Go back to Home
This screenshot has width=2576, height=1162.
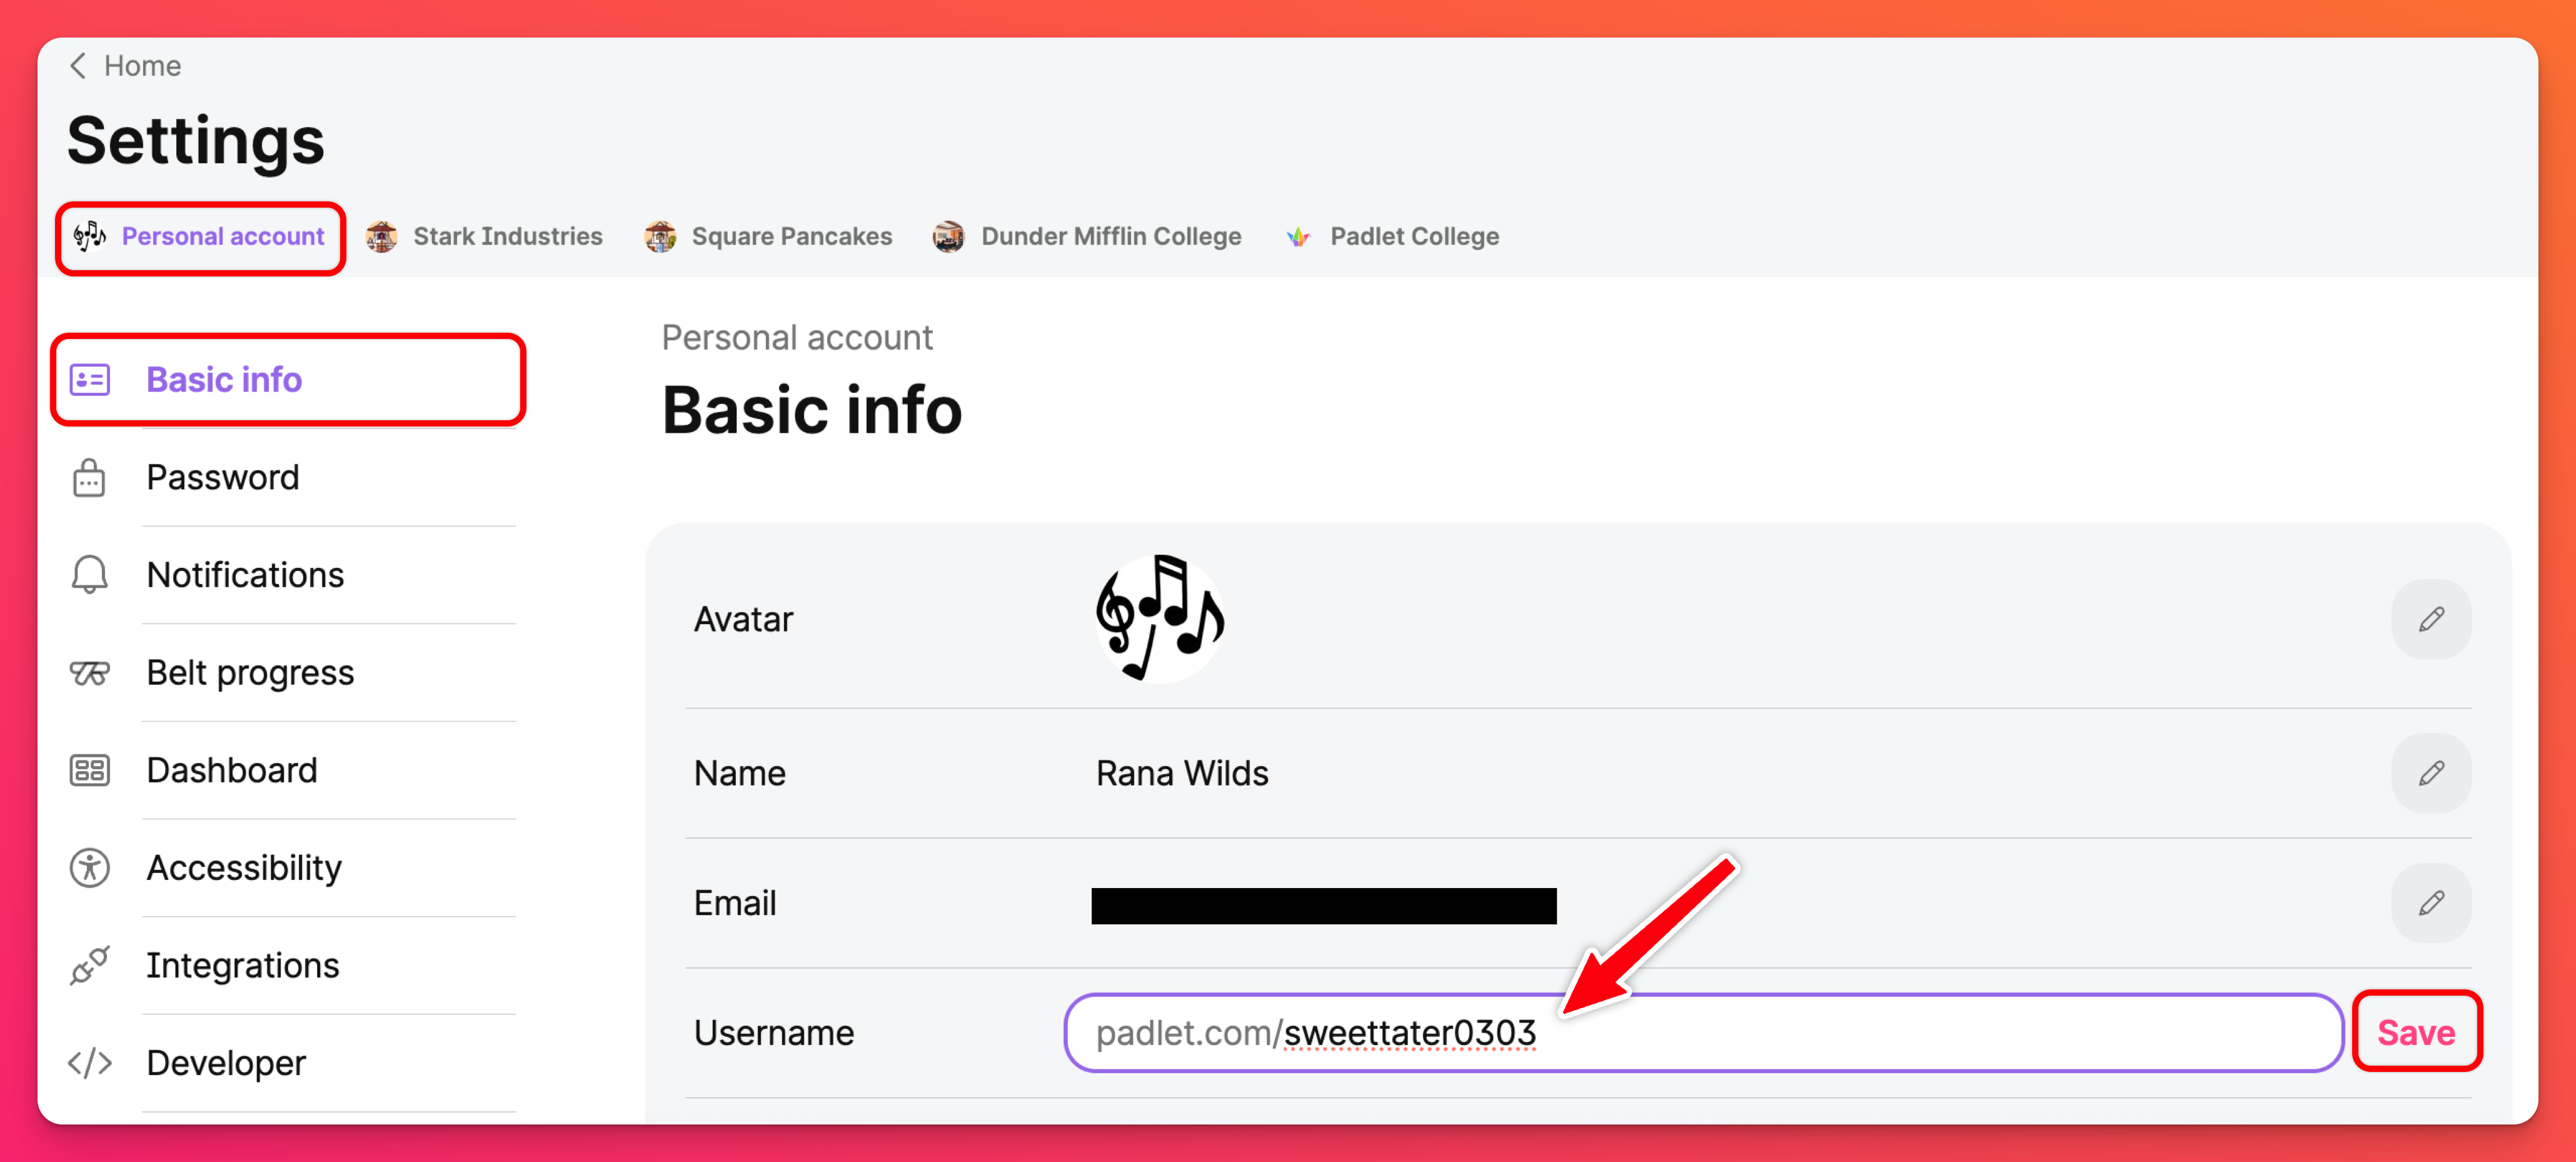pyautogui.click(x=142, y=66)
